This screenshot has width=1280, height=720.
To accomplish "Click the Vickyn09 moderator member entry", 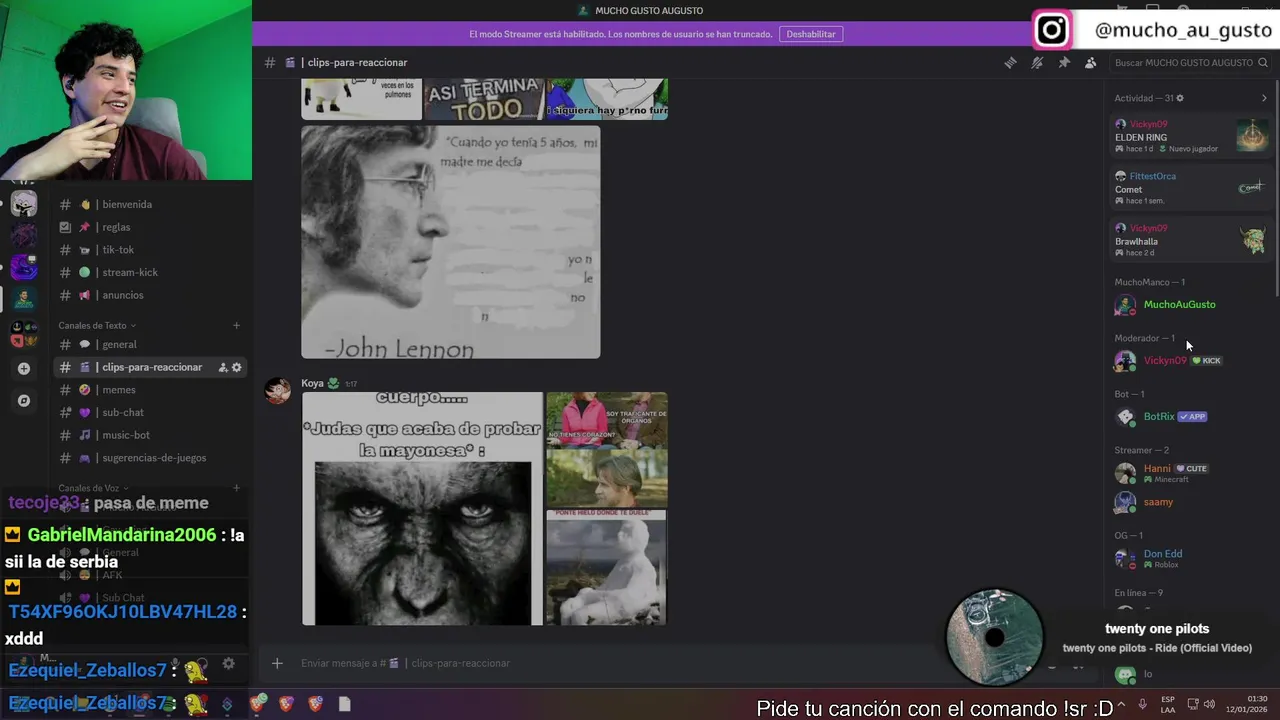I will tap(1191, 361).
